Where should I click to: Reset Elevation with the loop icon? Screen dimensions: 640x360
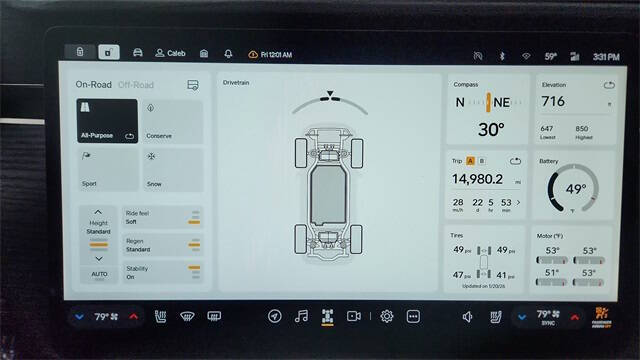point(609,85)
